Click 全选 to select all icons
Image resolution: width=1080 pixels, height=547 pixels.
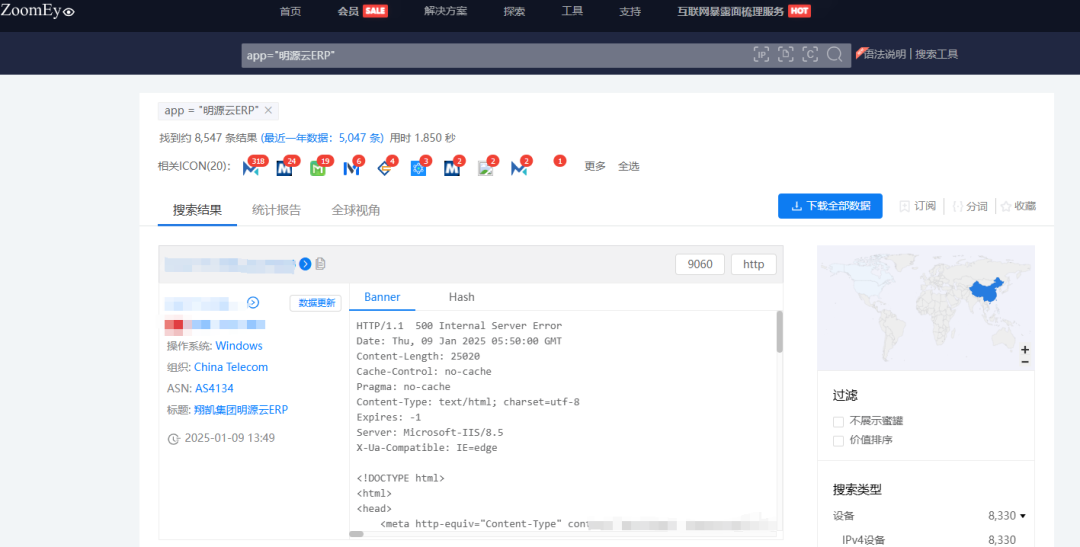[628, 167]
